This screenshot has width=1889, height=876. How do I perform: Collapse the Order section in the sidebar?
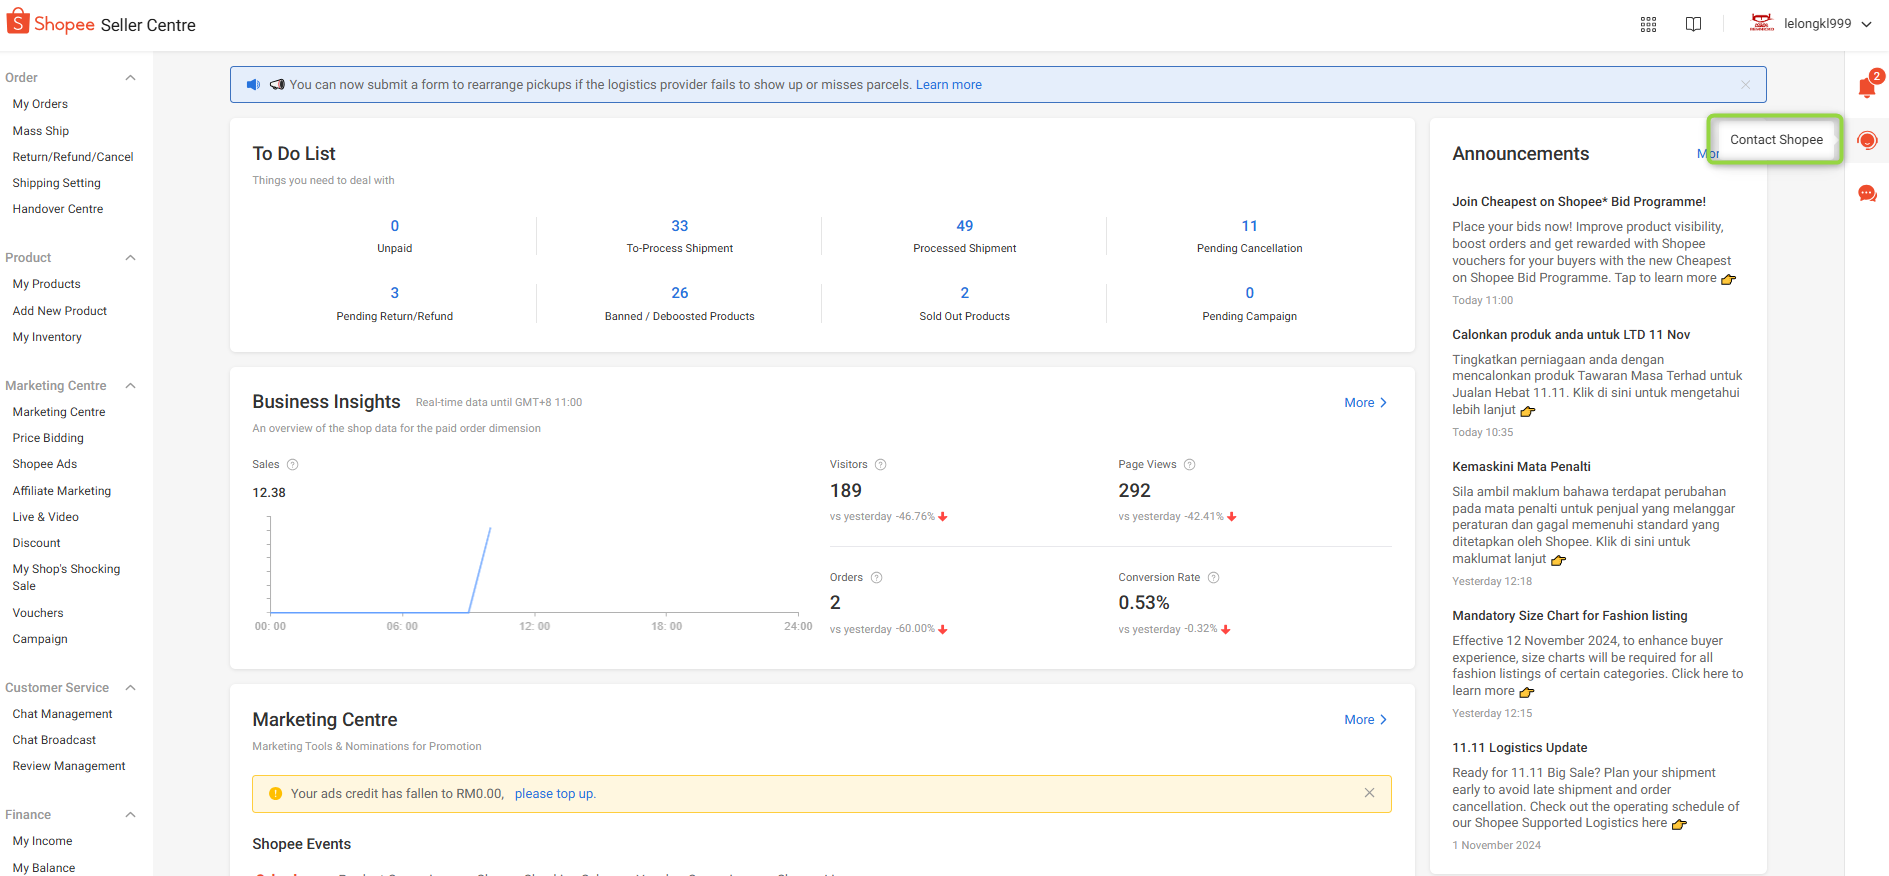[130, 78]
